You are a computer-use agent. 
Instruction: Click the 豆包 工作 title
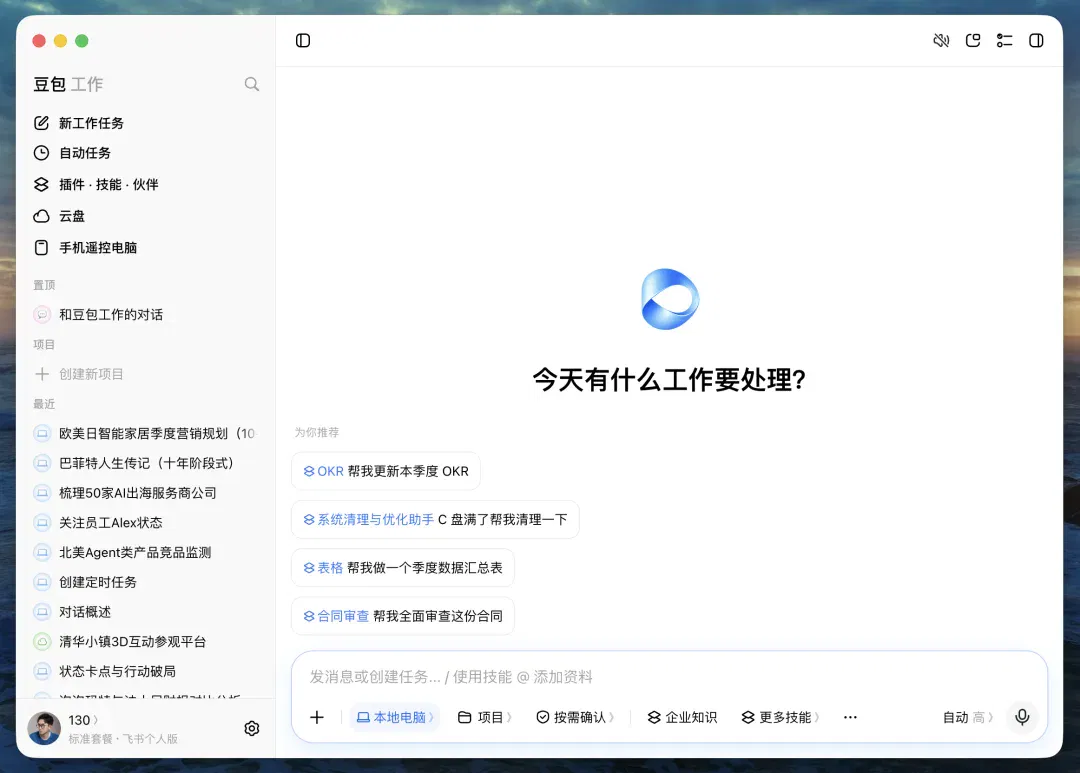pyautogui.click(x=68, y=84)
